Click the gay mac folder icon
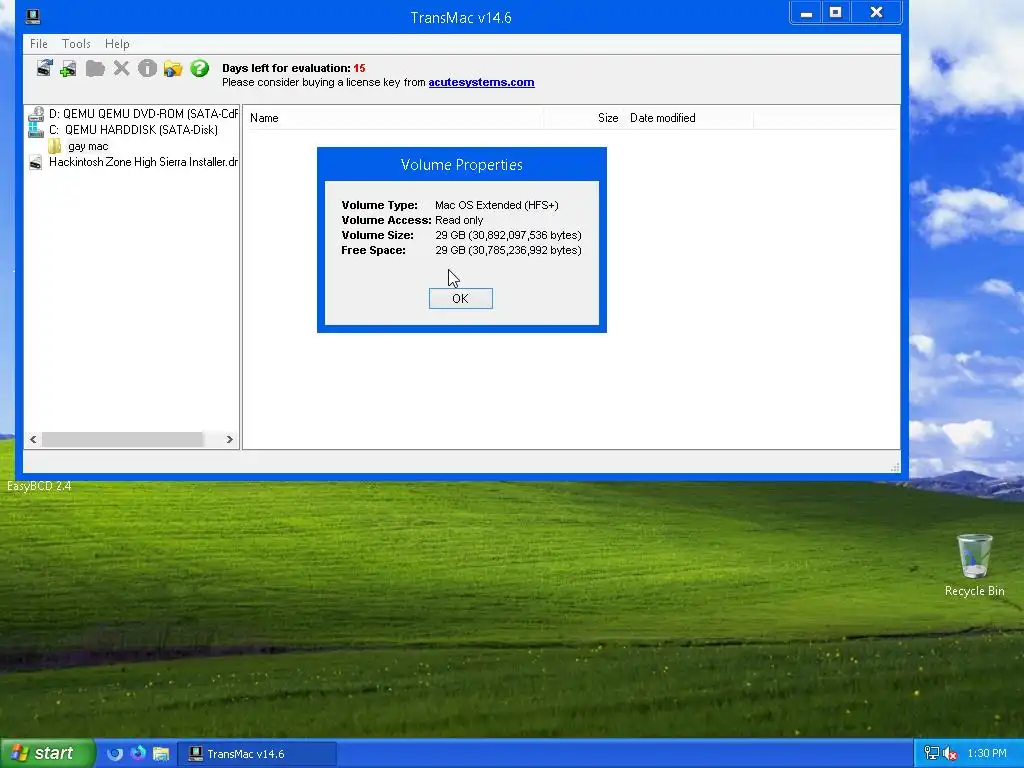The height and width of the screenshot is (768, 1024). pos(55,146)
